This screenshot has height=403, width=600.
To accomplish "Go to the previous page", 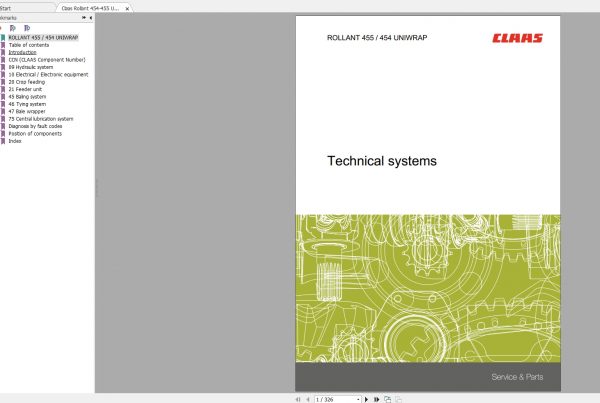I will 308,400.
